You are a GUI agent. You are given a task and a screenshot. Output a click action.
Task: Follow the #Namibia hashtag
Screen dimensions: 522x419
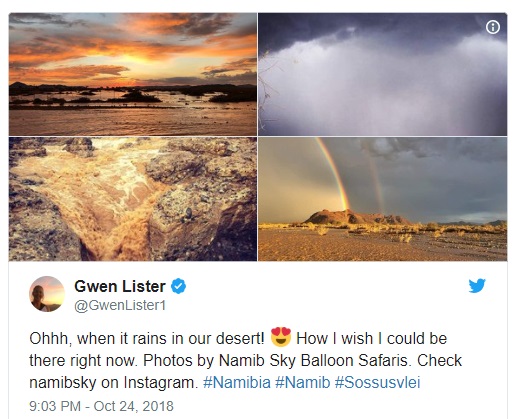(237, 382)
